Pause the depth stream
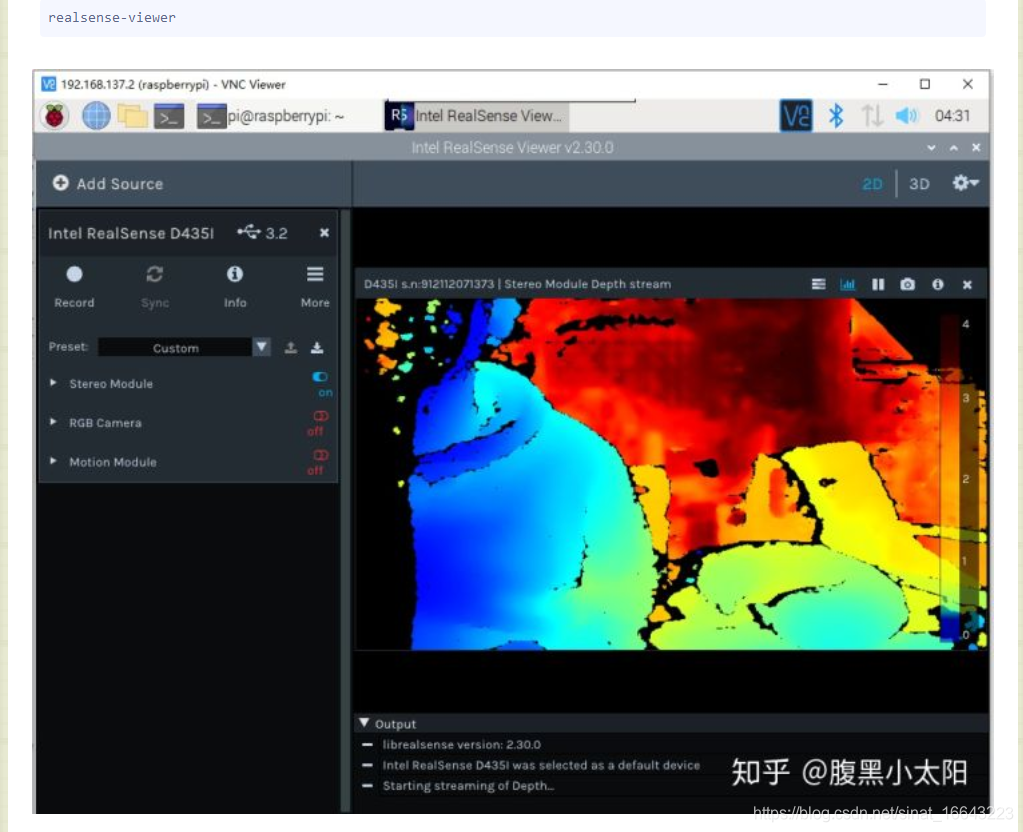The height and width of the screenshot is (832, 1023). (x=878, y=285)
